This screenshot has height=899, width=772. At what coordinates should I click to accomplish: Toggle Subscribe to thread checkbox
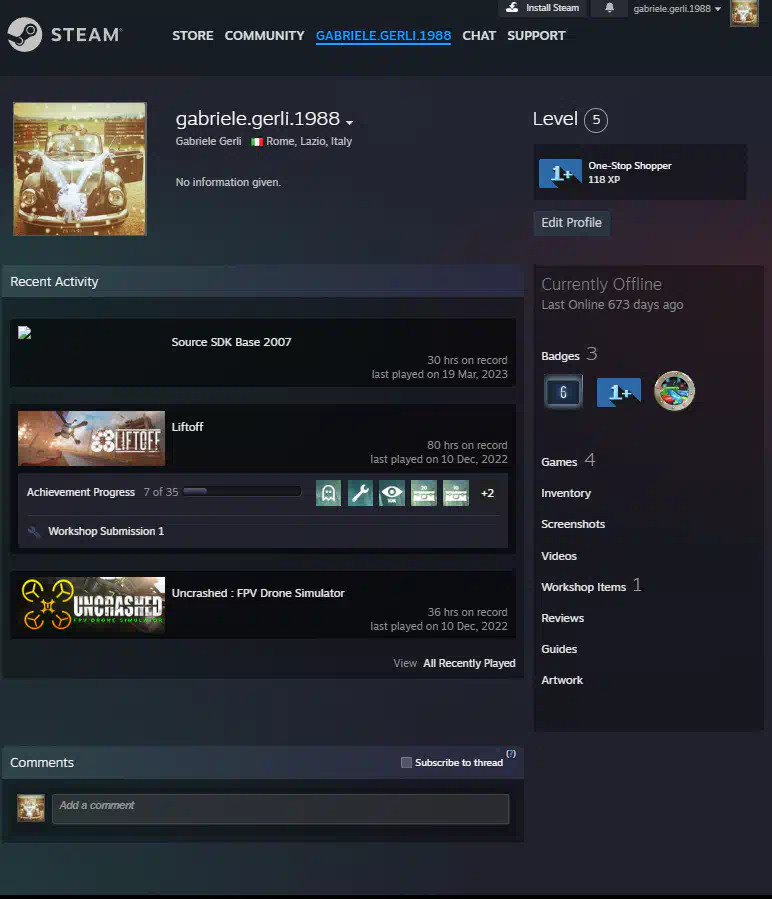[x=406, y=763]
